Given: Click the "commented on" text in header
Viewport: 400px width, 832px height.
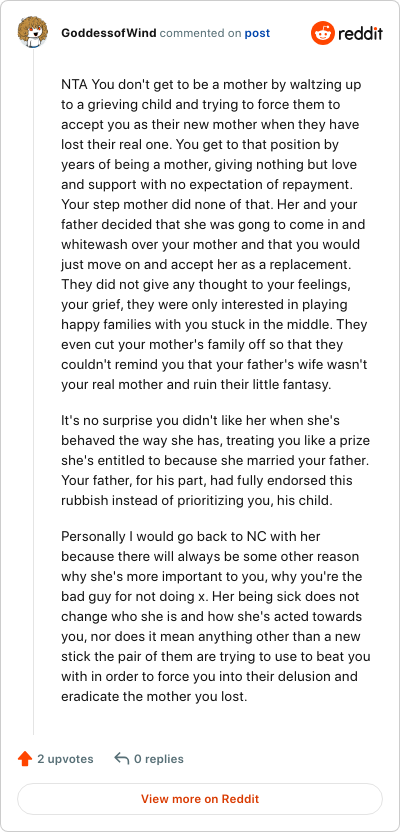Looking at the screenshot, I should pyautogui.click(x=201, y=33).
